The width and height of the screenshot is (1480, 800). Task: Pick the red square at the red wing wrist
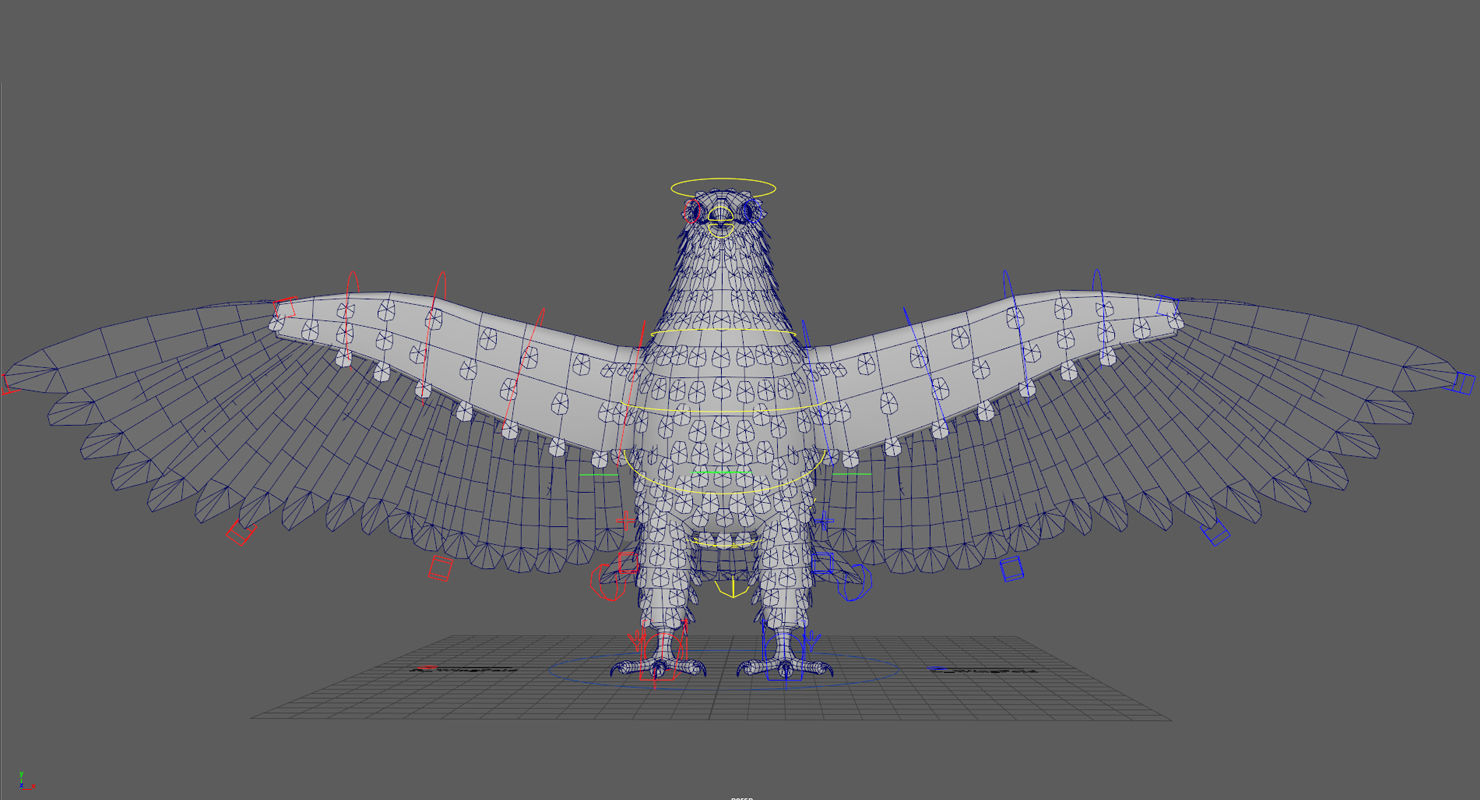point(286,307)
